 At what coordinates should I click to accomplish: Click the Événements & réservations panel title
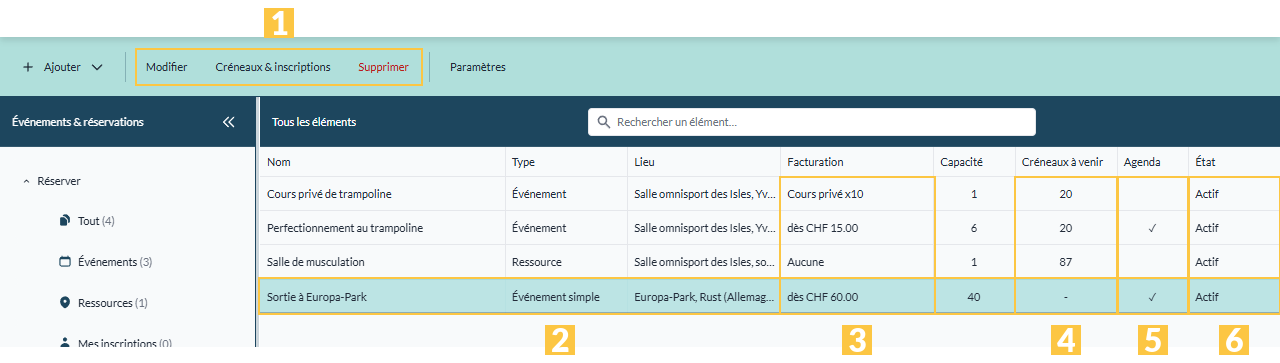(x=77, y=122)
